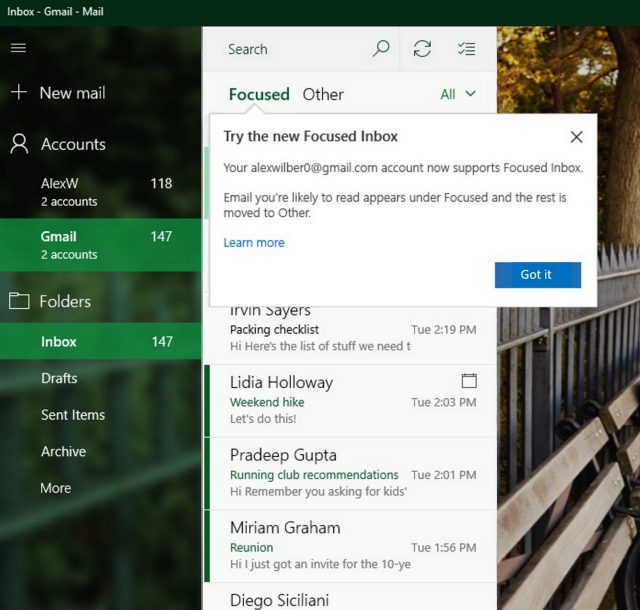Click in the Search field

[300, 49]
